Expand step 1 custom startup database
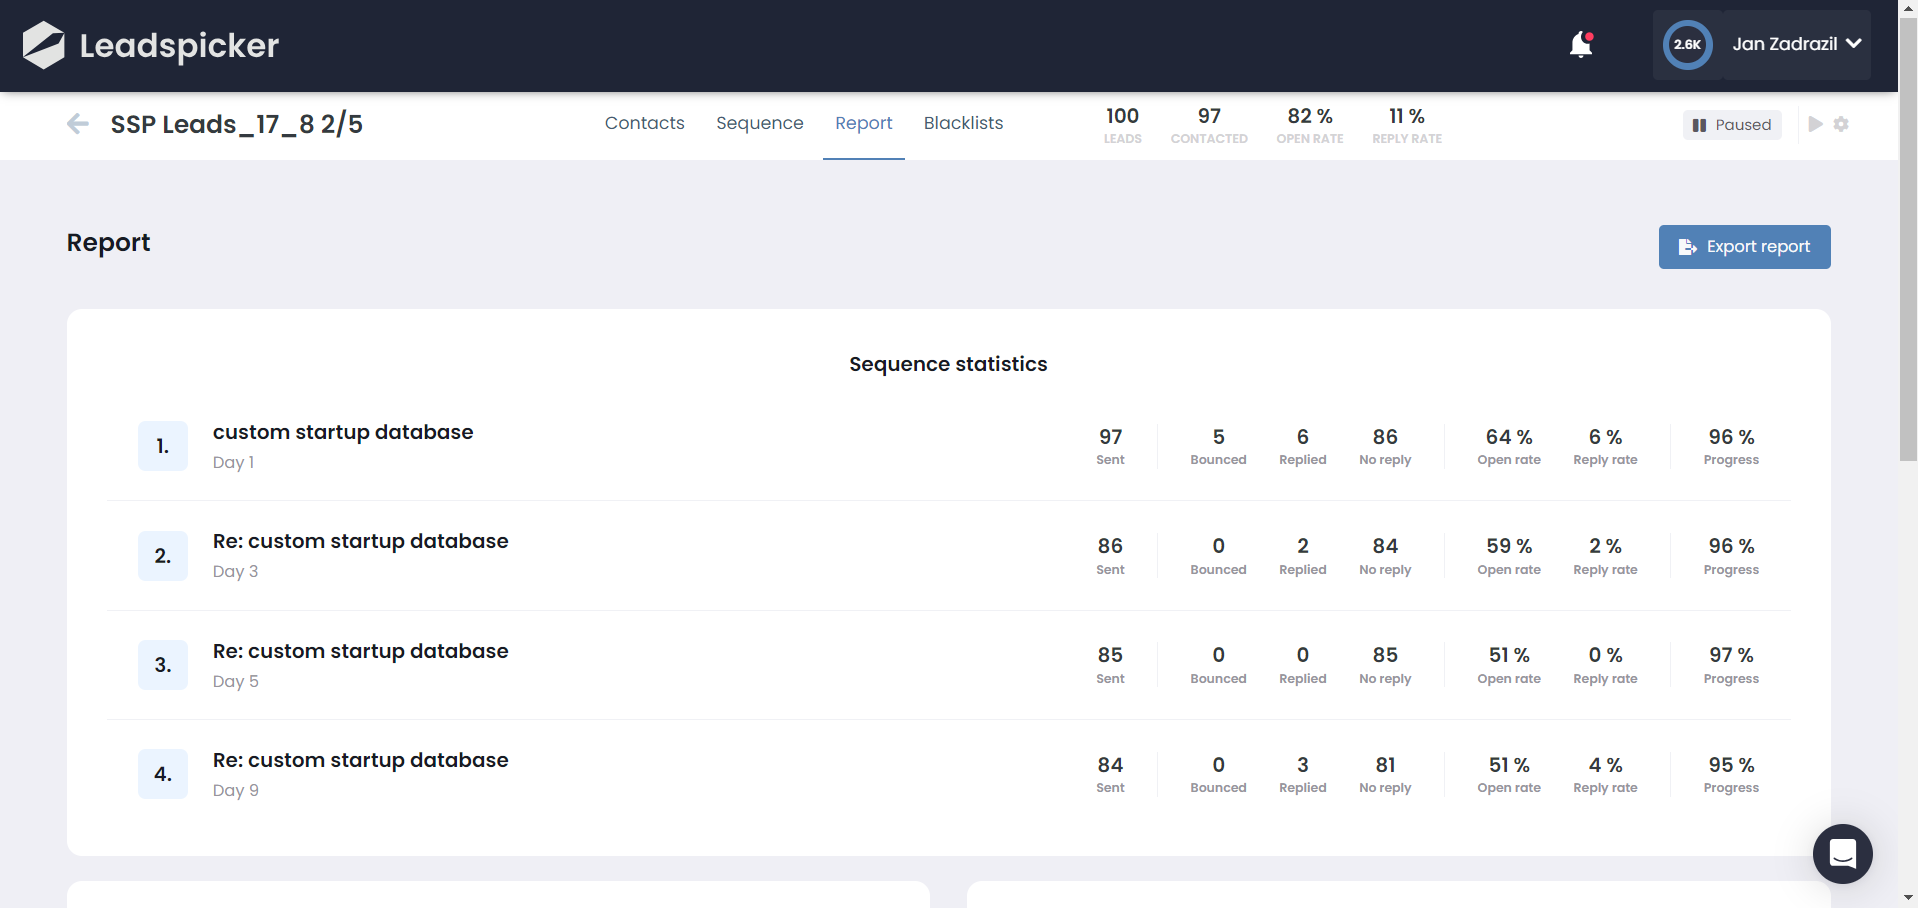 coord(343,432)
